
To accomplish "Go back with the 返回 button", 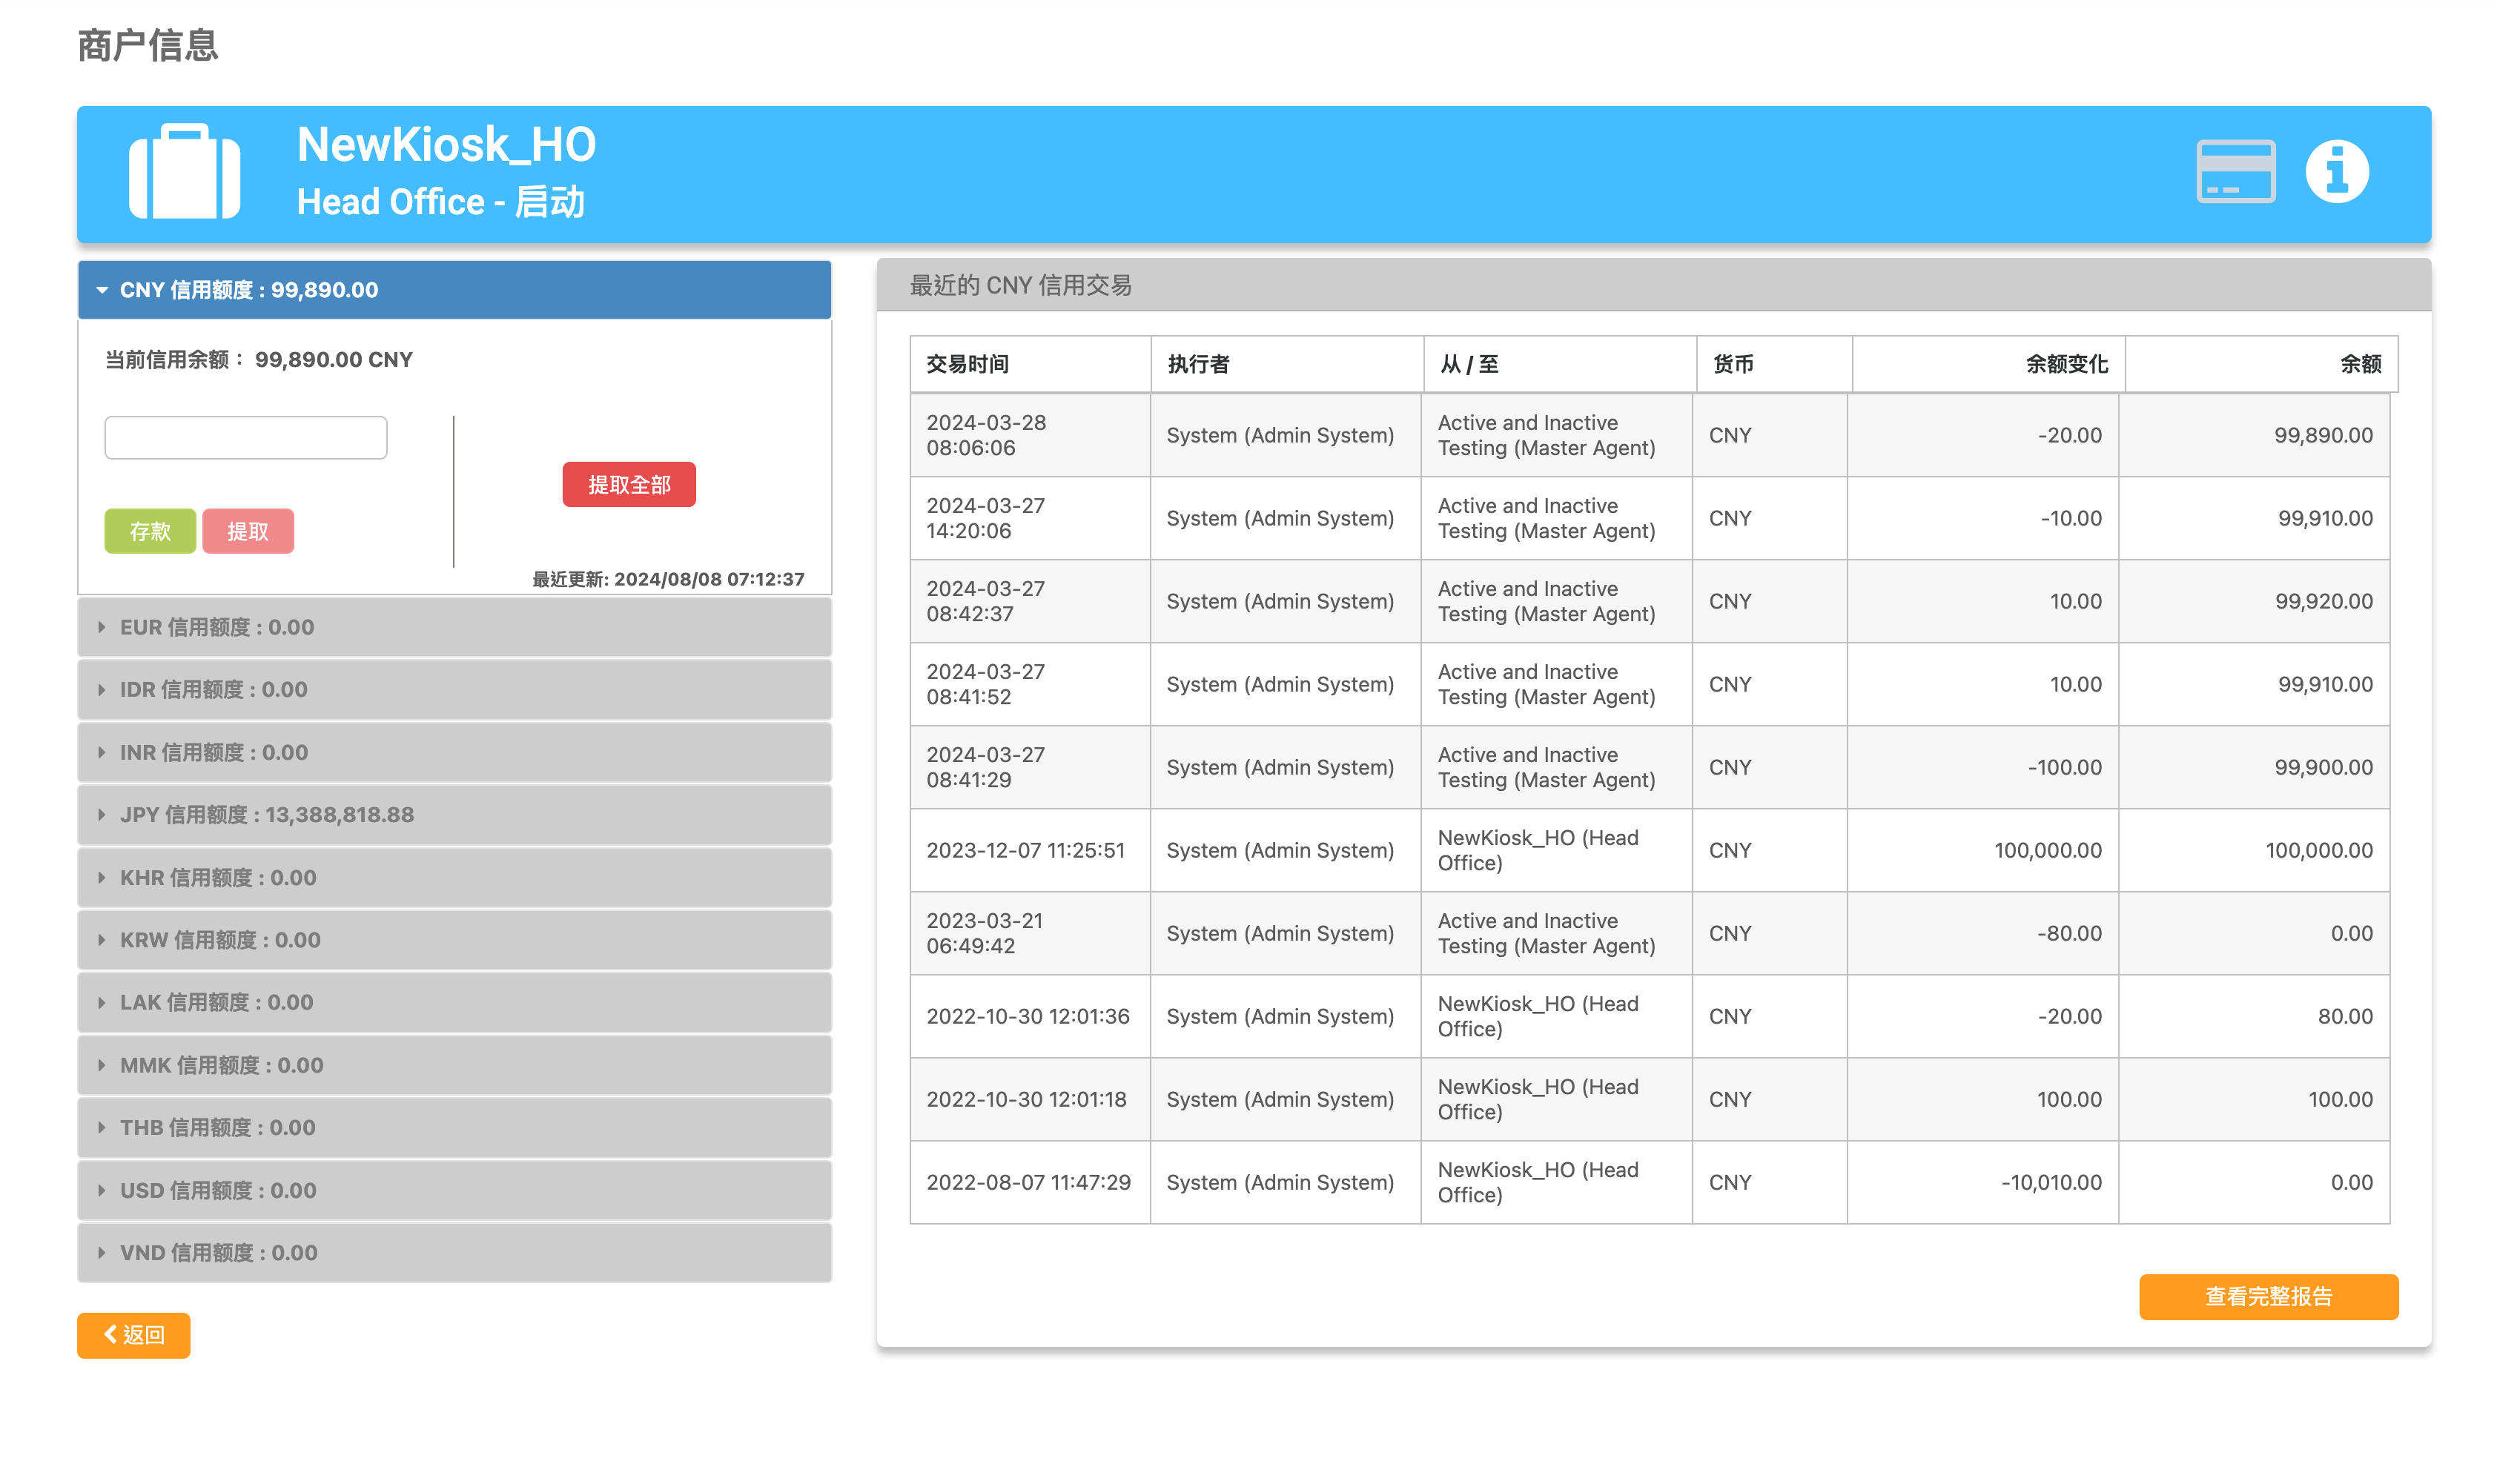I will (x=133, y=1334).
